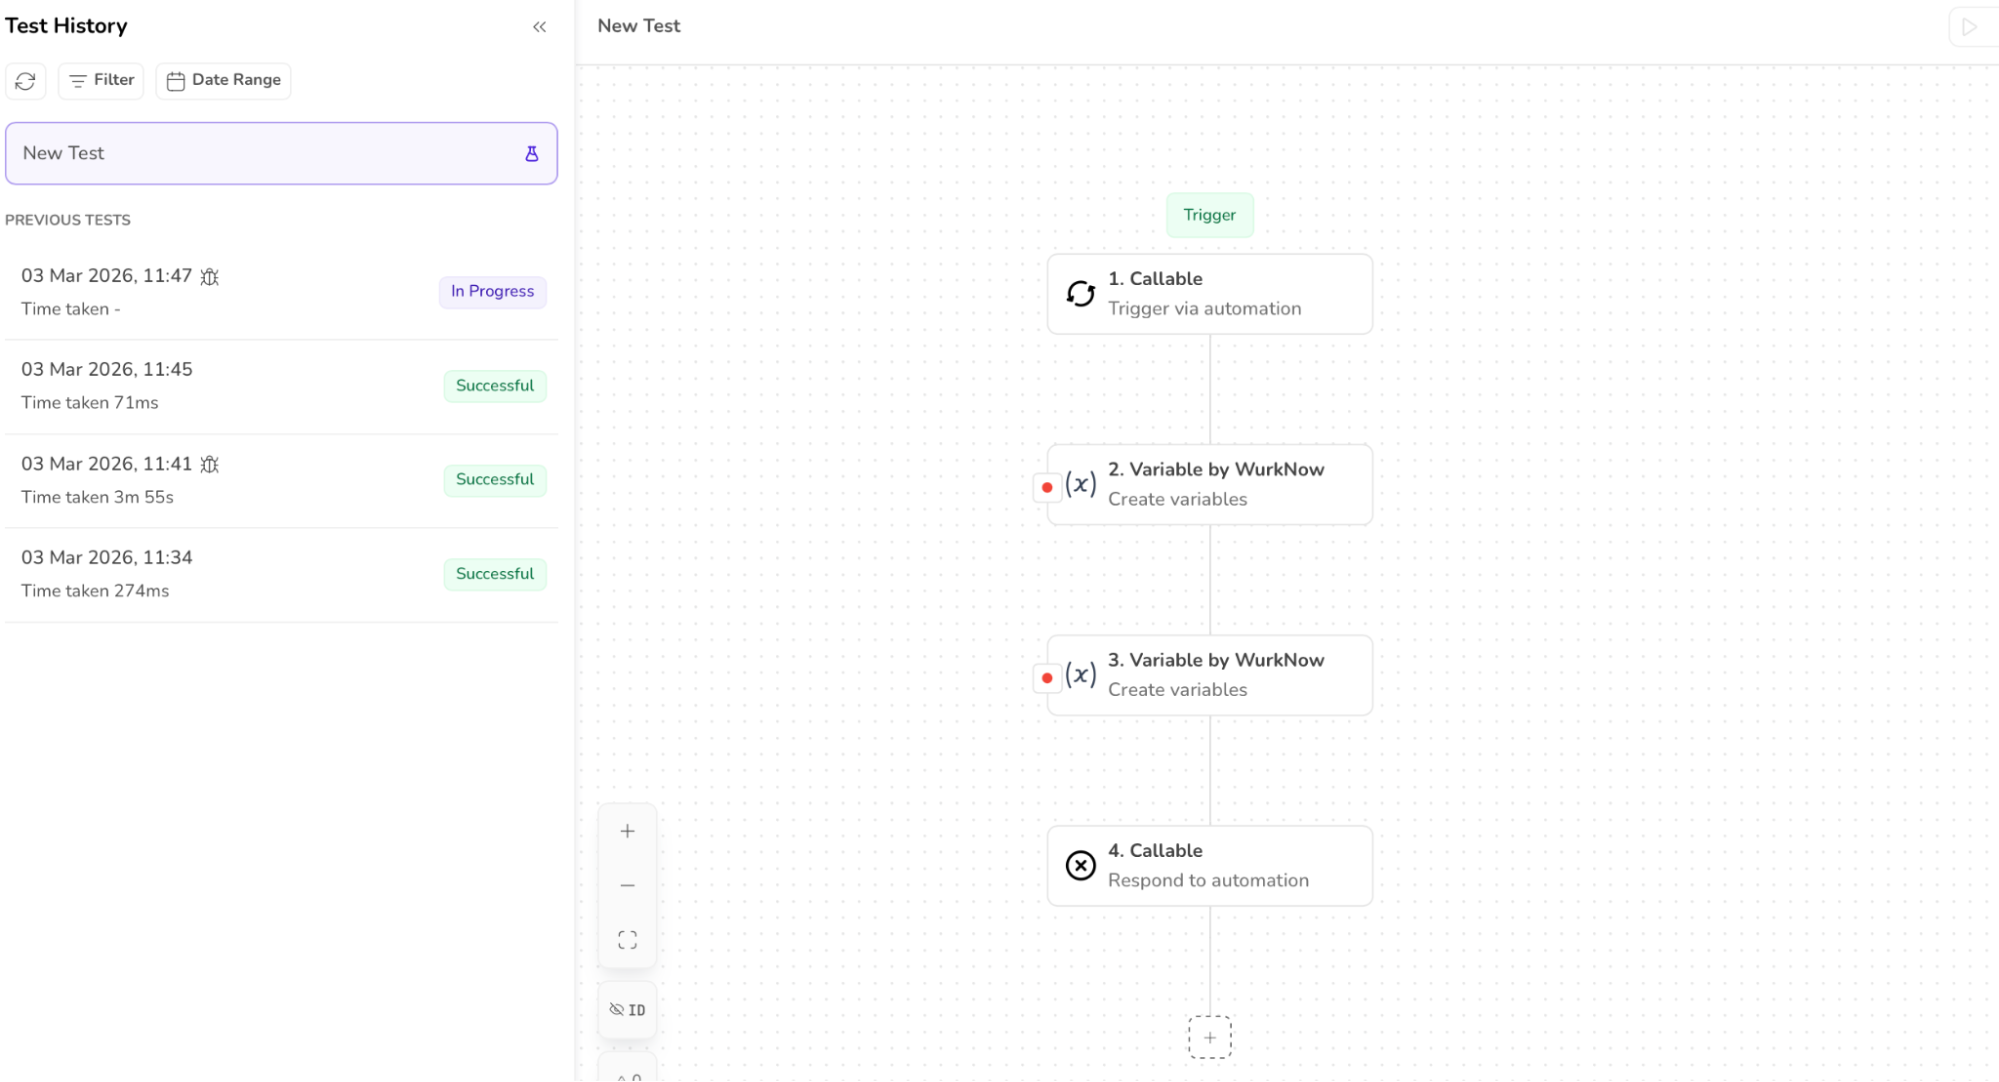Screen dimensions: 1999x1082
Task: Click the refresh test history icon
Action: click(26, 81)
